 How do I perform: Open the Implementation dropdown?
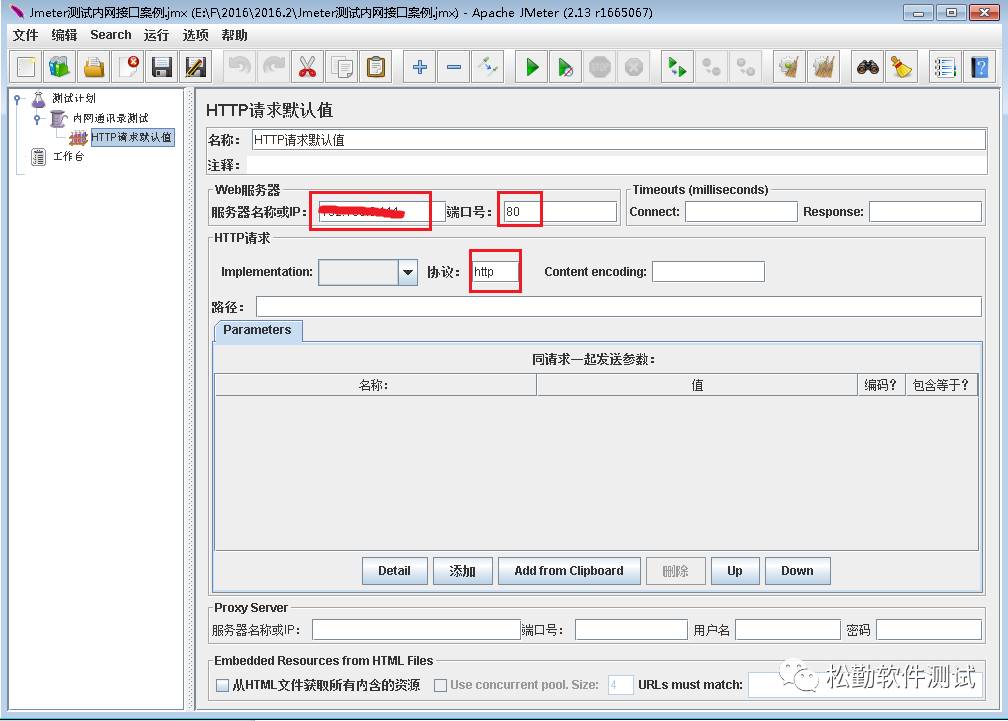tap(408, 272)
